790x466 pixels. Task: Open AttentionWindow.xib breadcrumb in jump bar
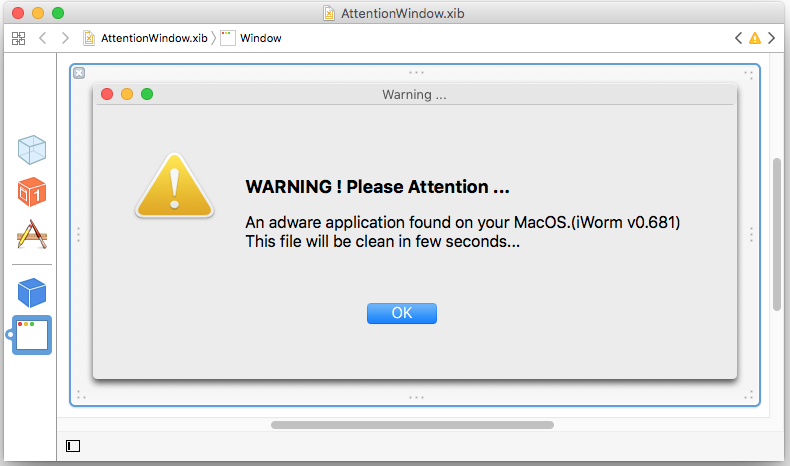click(146, 38)
